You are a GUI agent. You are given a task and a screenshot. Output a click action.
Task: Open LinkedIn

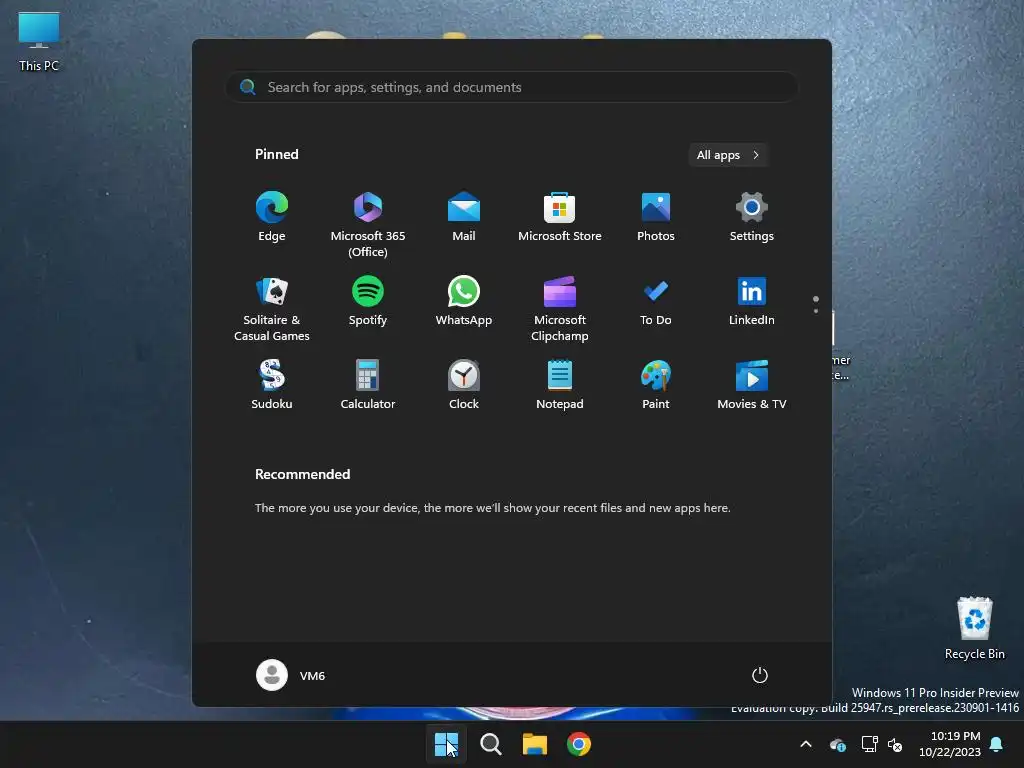(x=752, y=302)
